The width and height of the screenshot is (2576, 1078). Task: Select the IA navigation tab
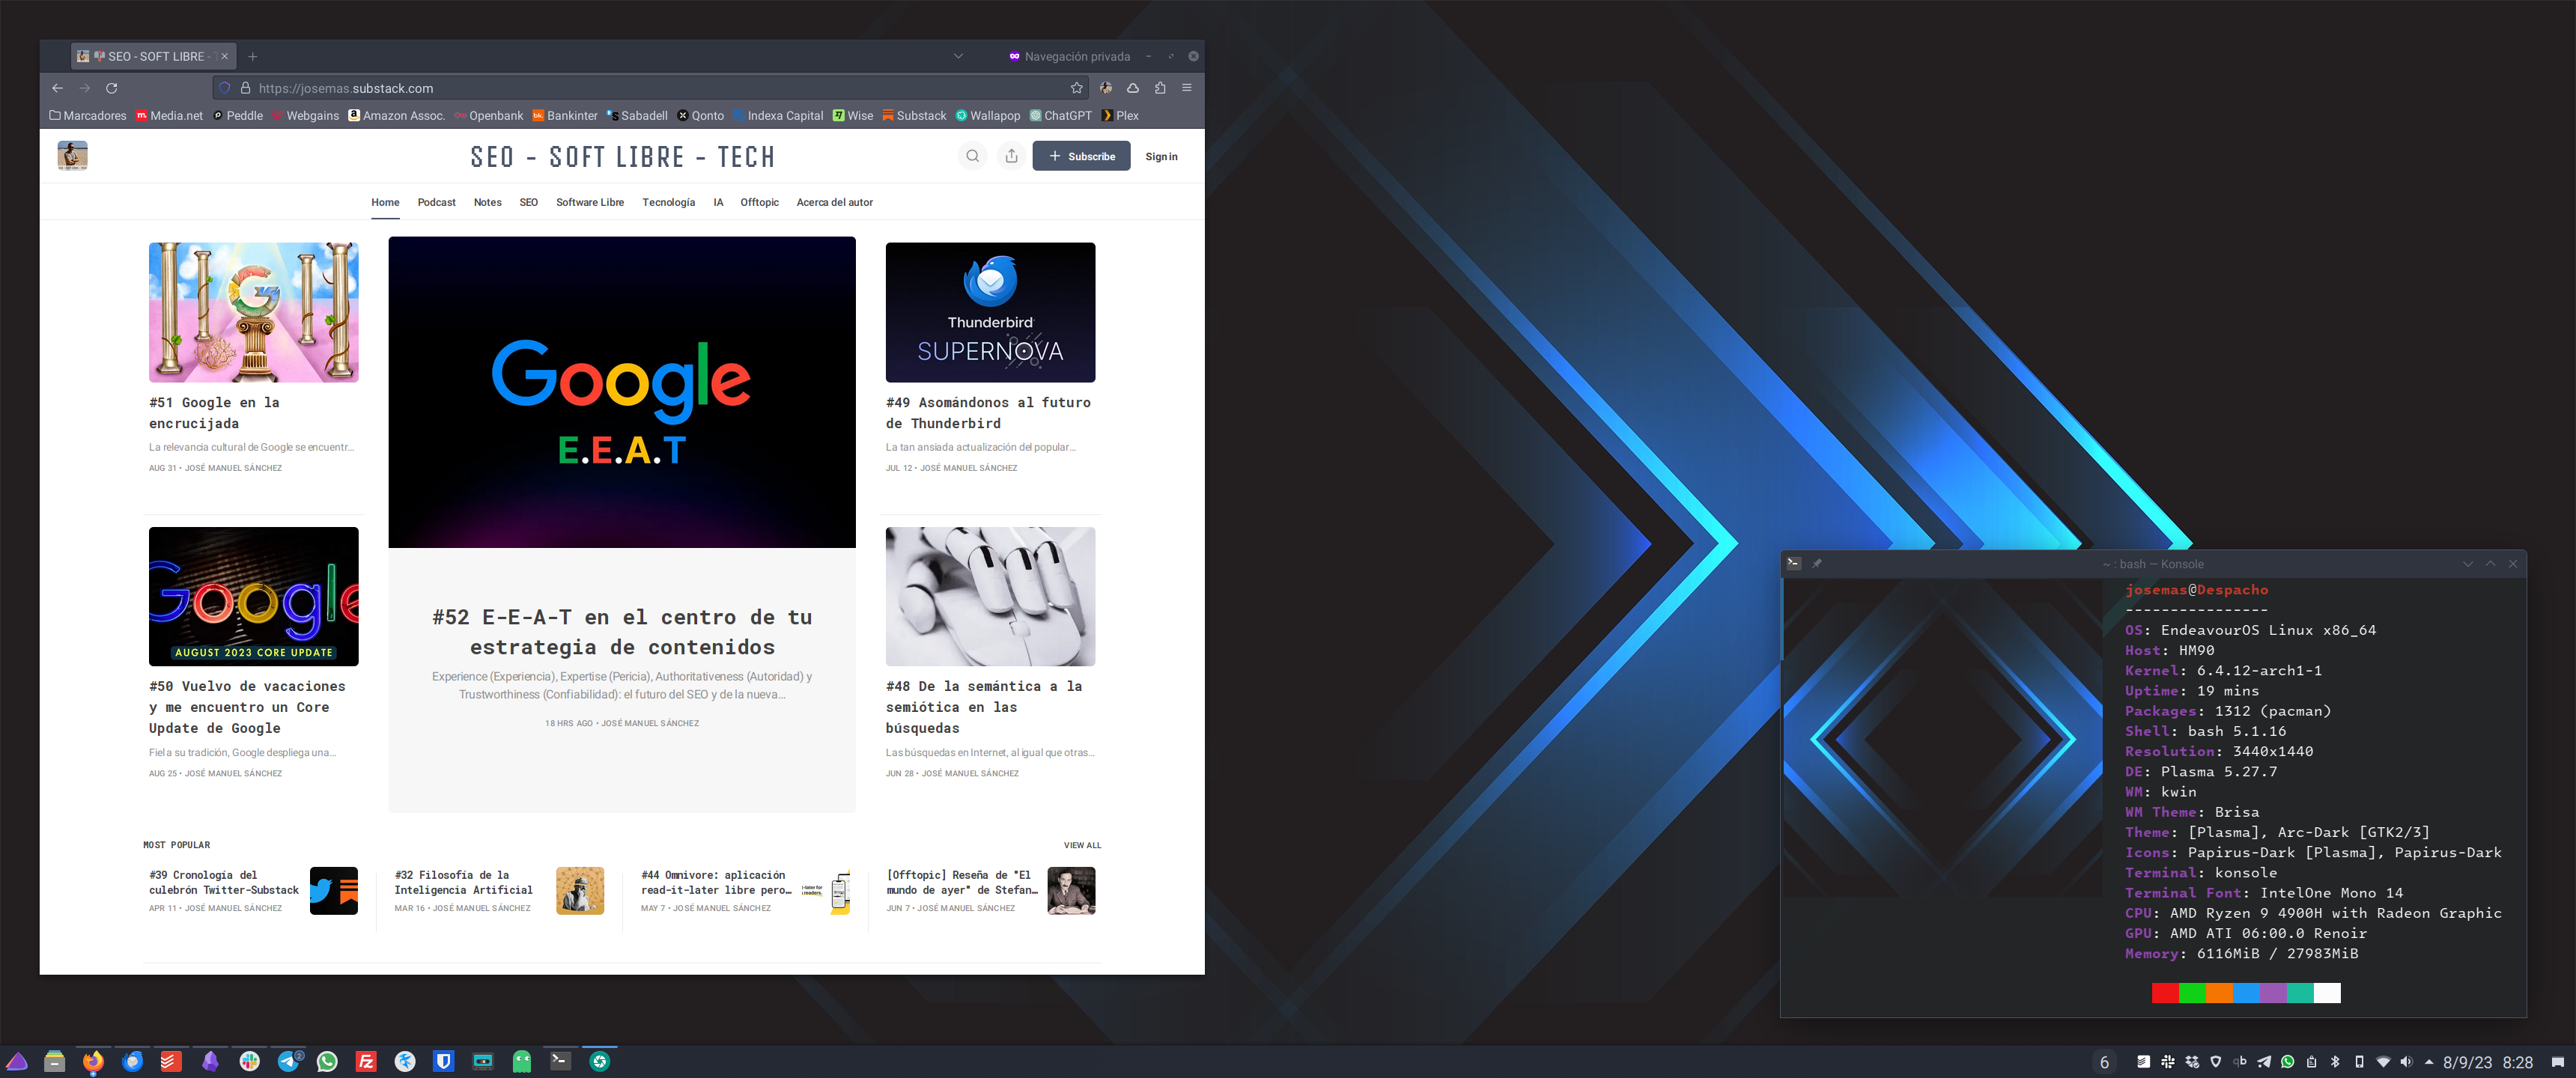coord(718,202)
